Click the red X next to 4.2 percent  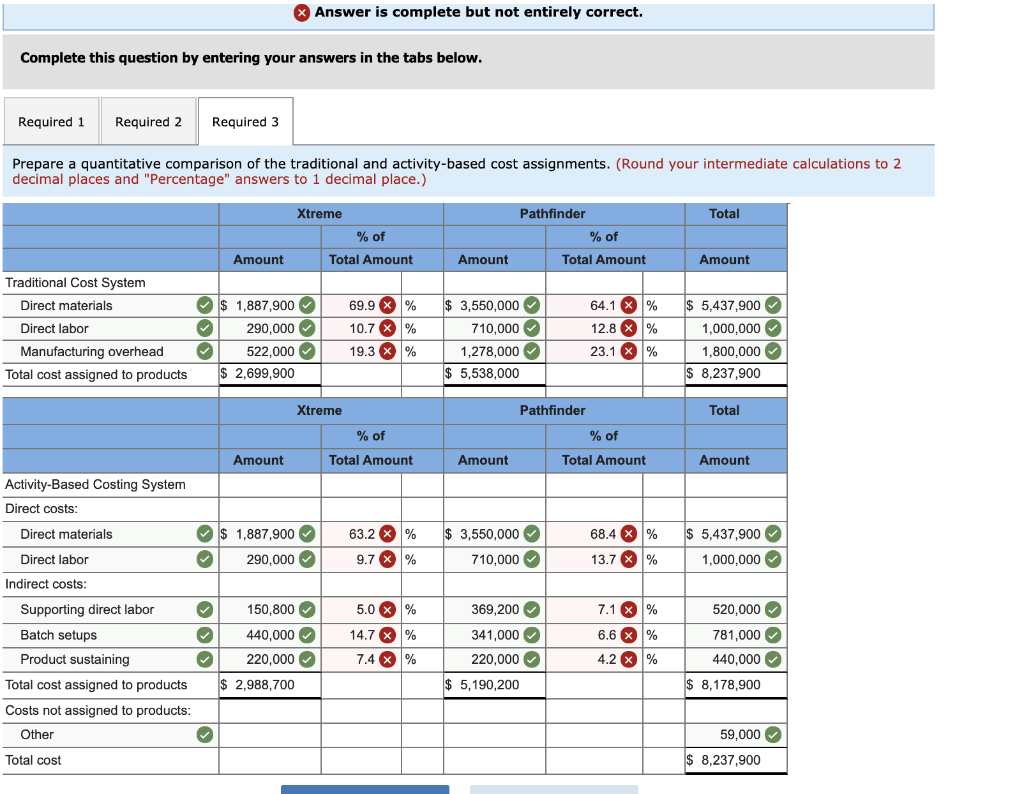click(629, 659)
